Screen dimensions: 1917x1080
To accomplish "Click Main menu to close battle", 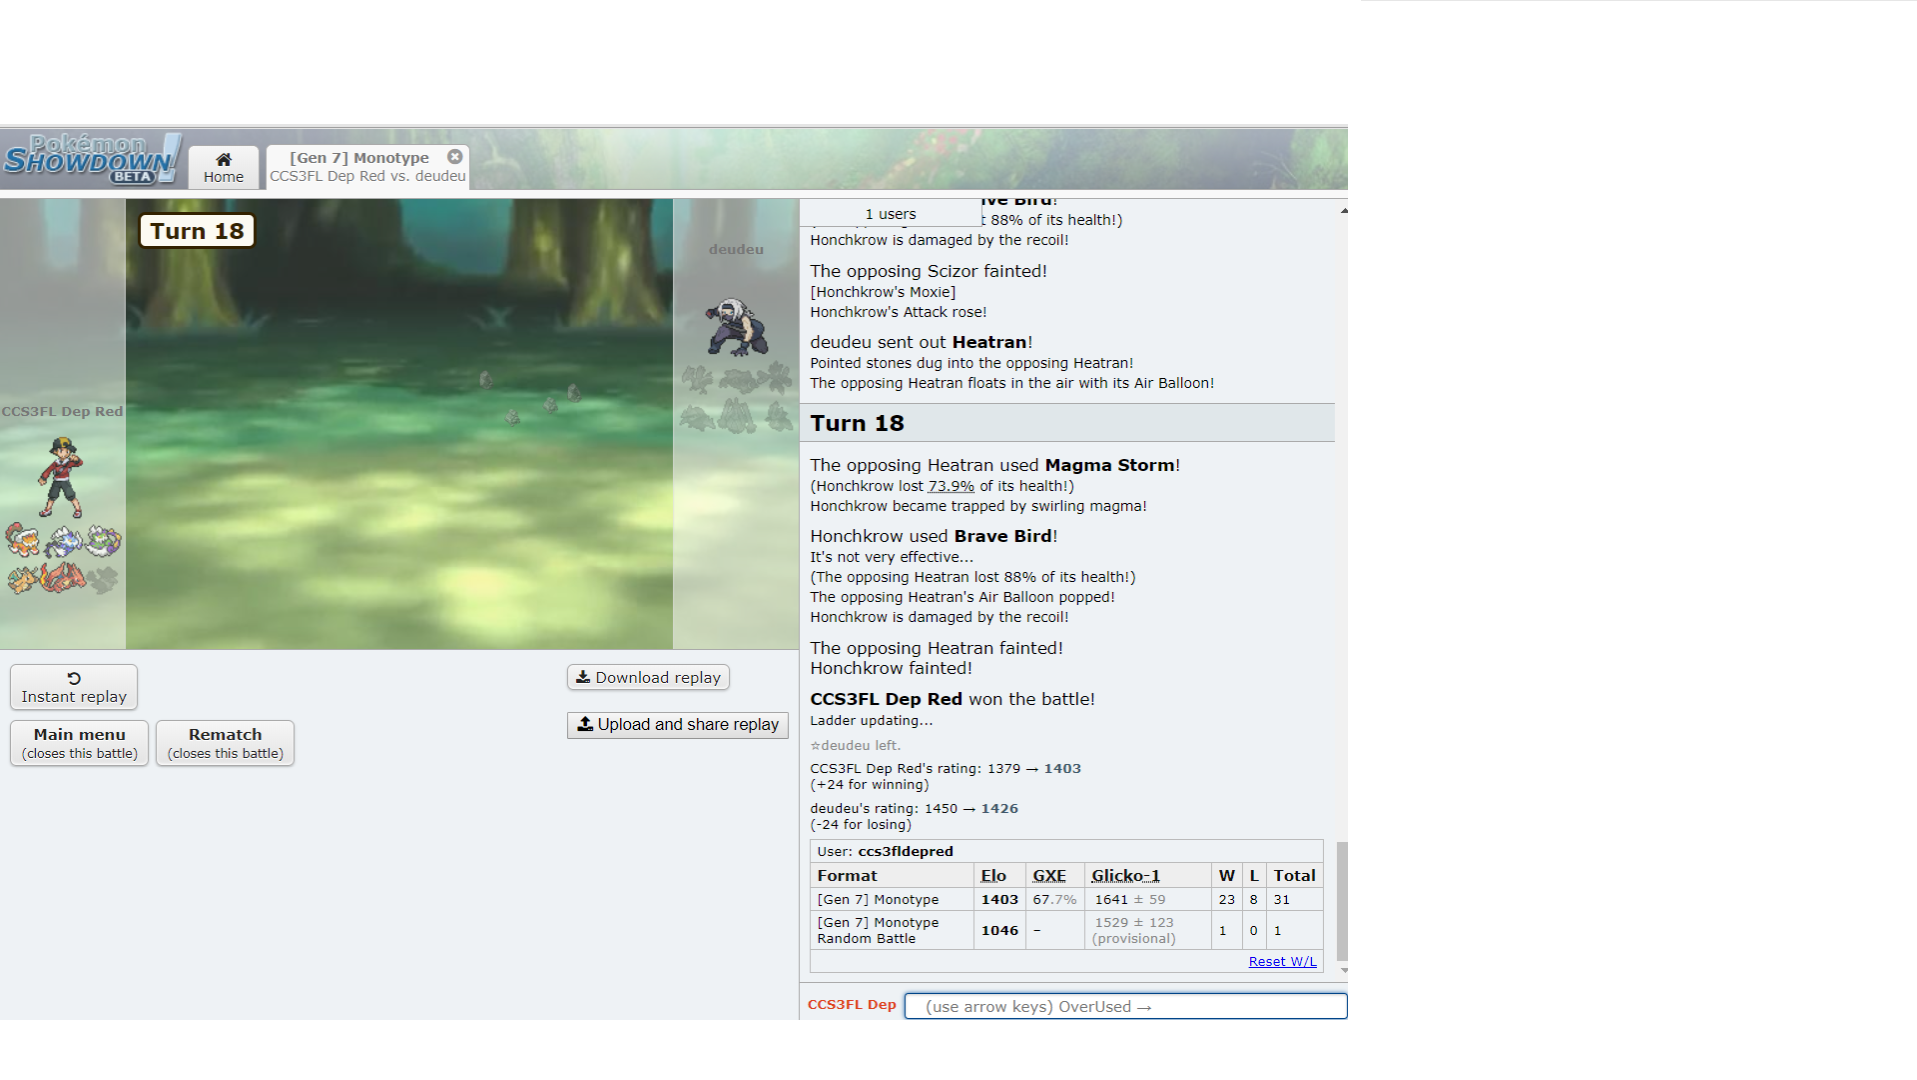I will pyautogui.click(x=80, y=743).
